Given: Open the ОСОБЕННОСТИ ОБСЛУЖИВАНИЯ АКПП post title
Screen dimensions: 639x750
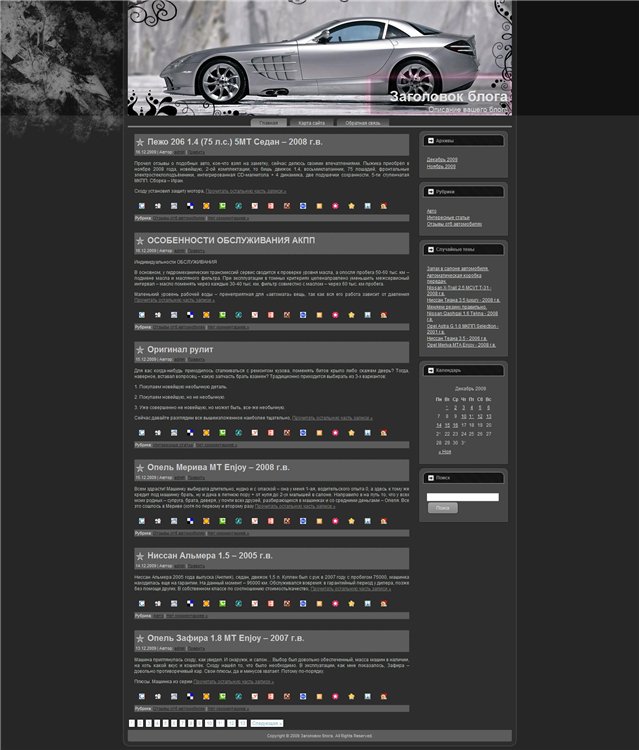Looking at the screenshot, I should coord(223,241).
